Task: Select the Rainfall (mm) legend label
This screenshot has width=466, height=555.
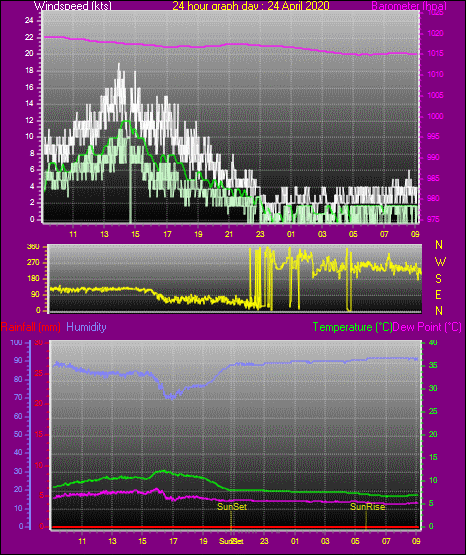Action: (31, 327)
